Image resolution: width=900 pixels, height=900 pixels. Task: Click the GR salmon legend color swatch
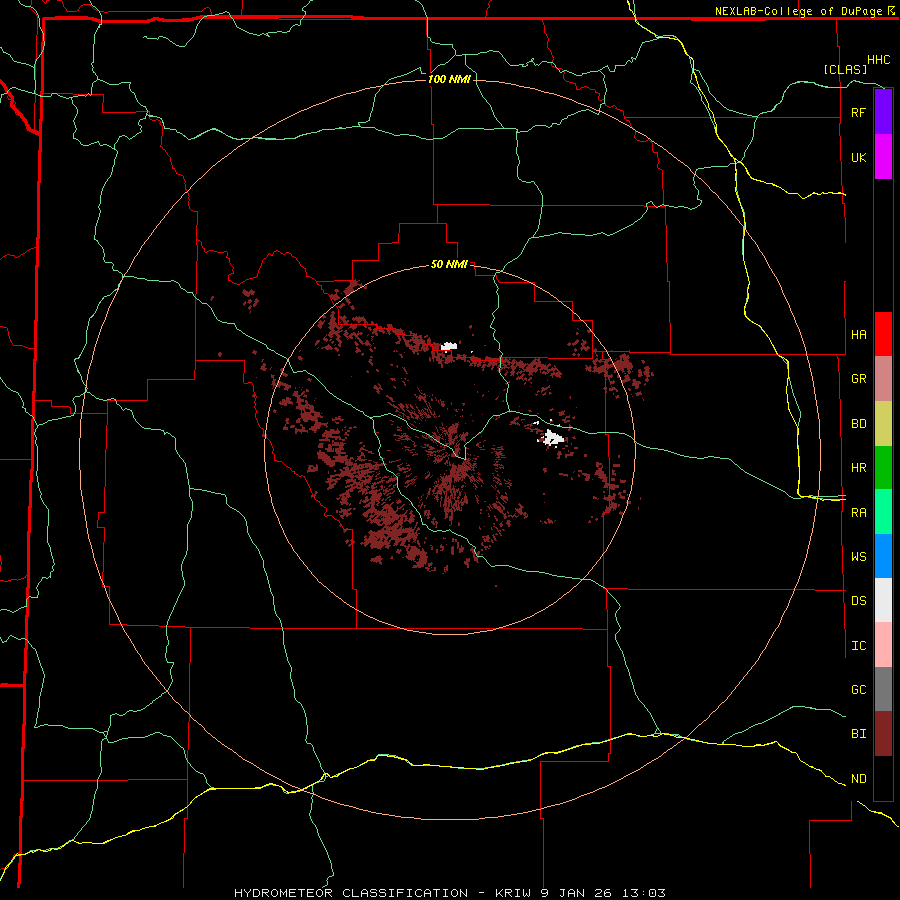coord(883,379)
